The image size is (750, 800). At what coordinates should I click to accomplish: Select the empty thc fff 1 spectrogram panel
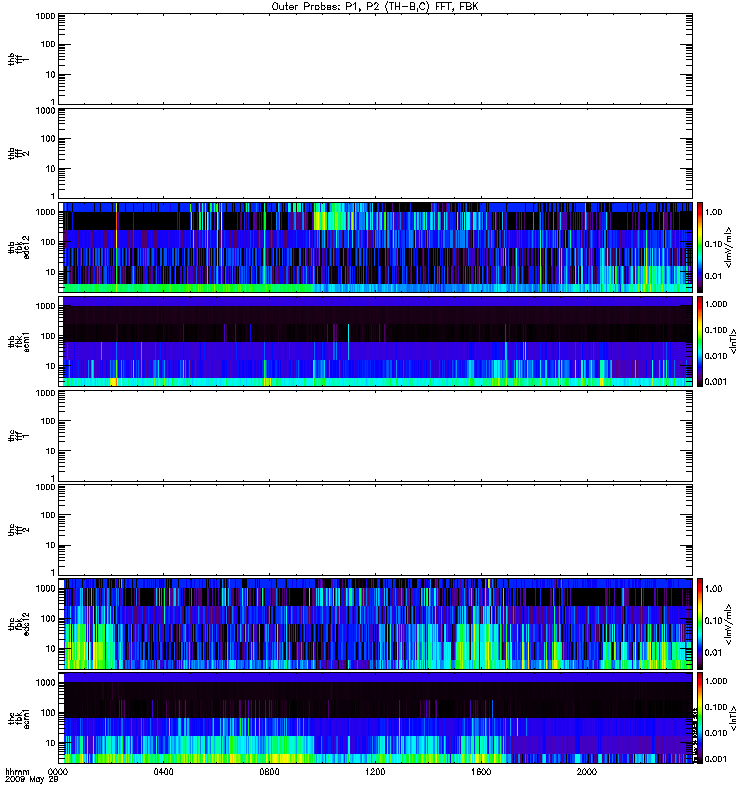point(376,436)
